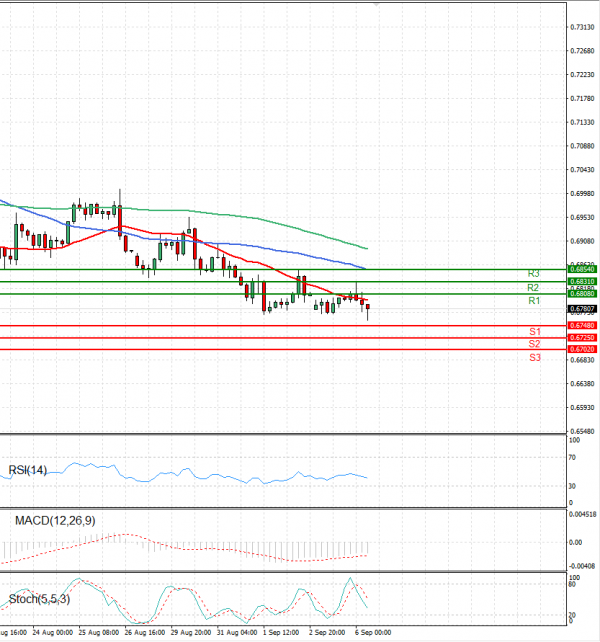
Task: Click the 0.66380 price axis value
Action: pyautogui.click(x=582, y=384)
